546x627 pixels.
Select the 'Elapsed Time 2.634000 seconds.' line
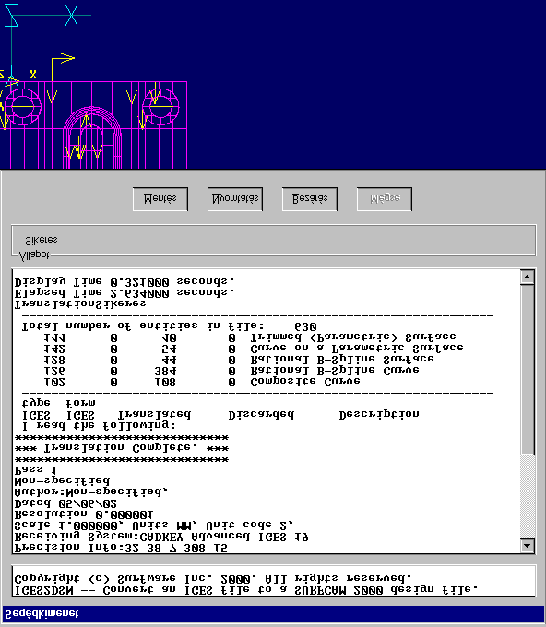pos(124,293)
